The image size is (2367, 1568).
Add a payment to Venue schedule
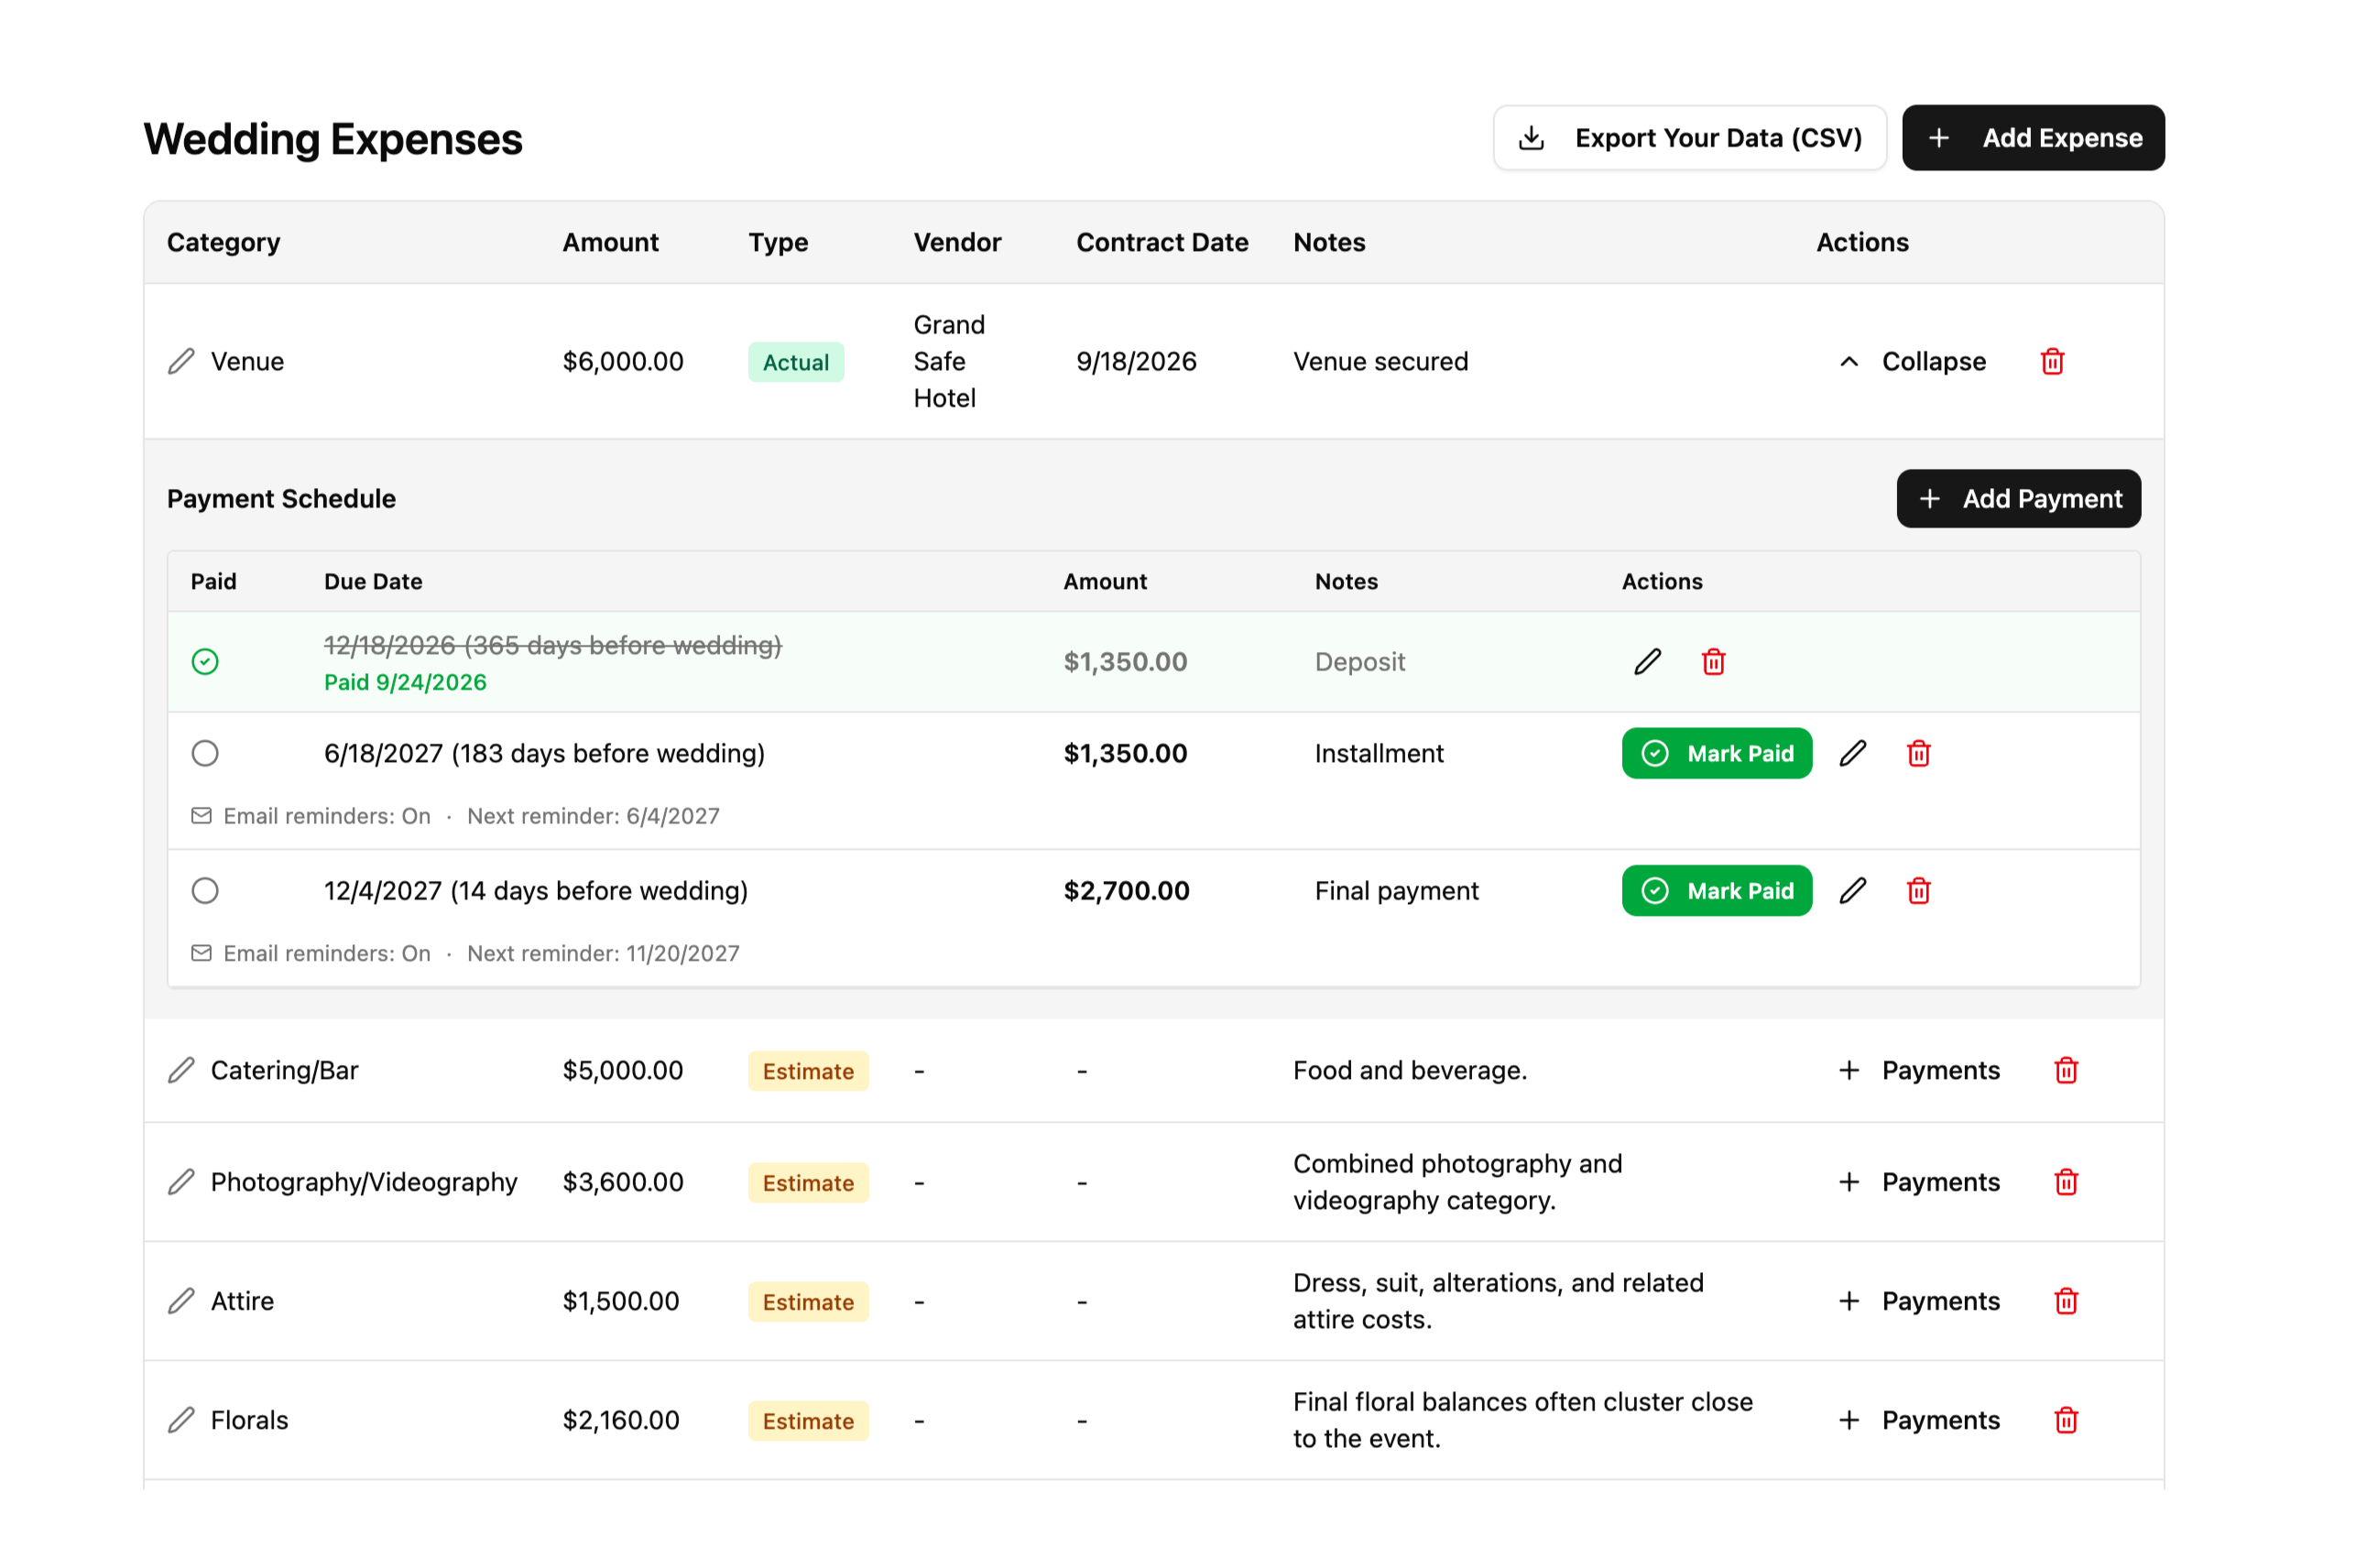2018,499
